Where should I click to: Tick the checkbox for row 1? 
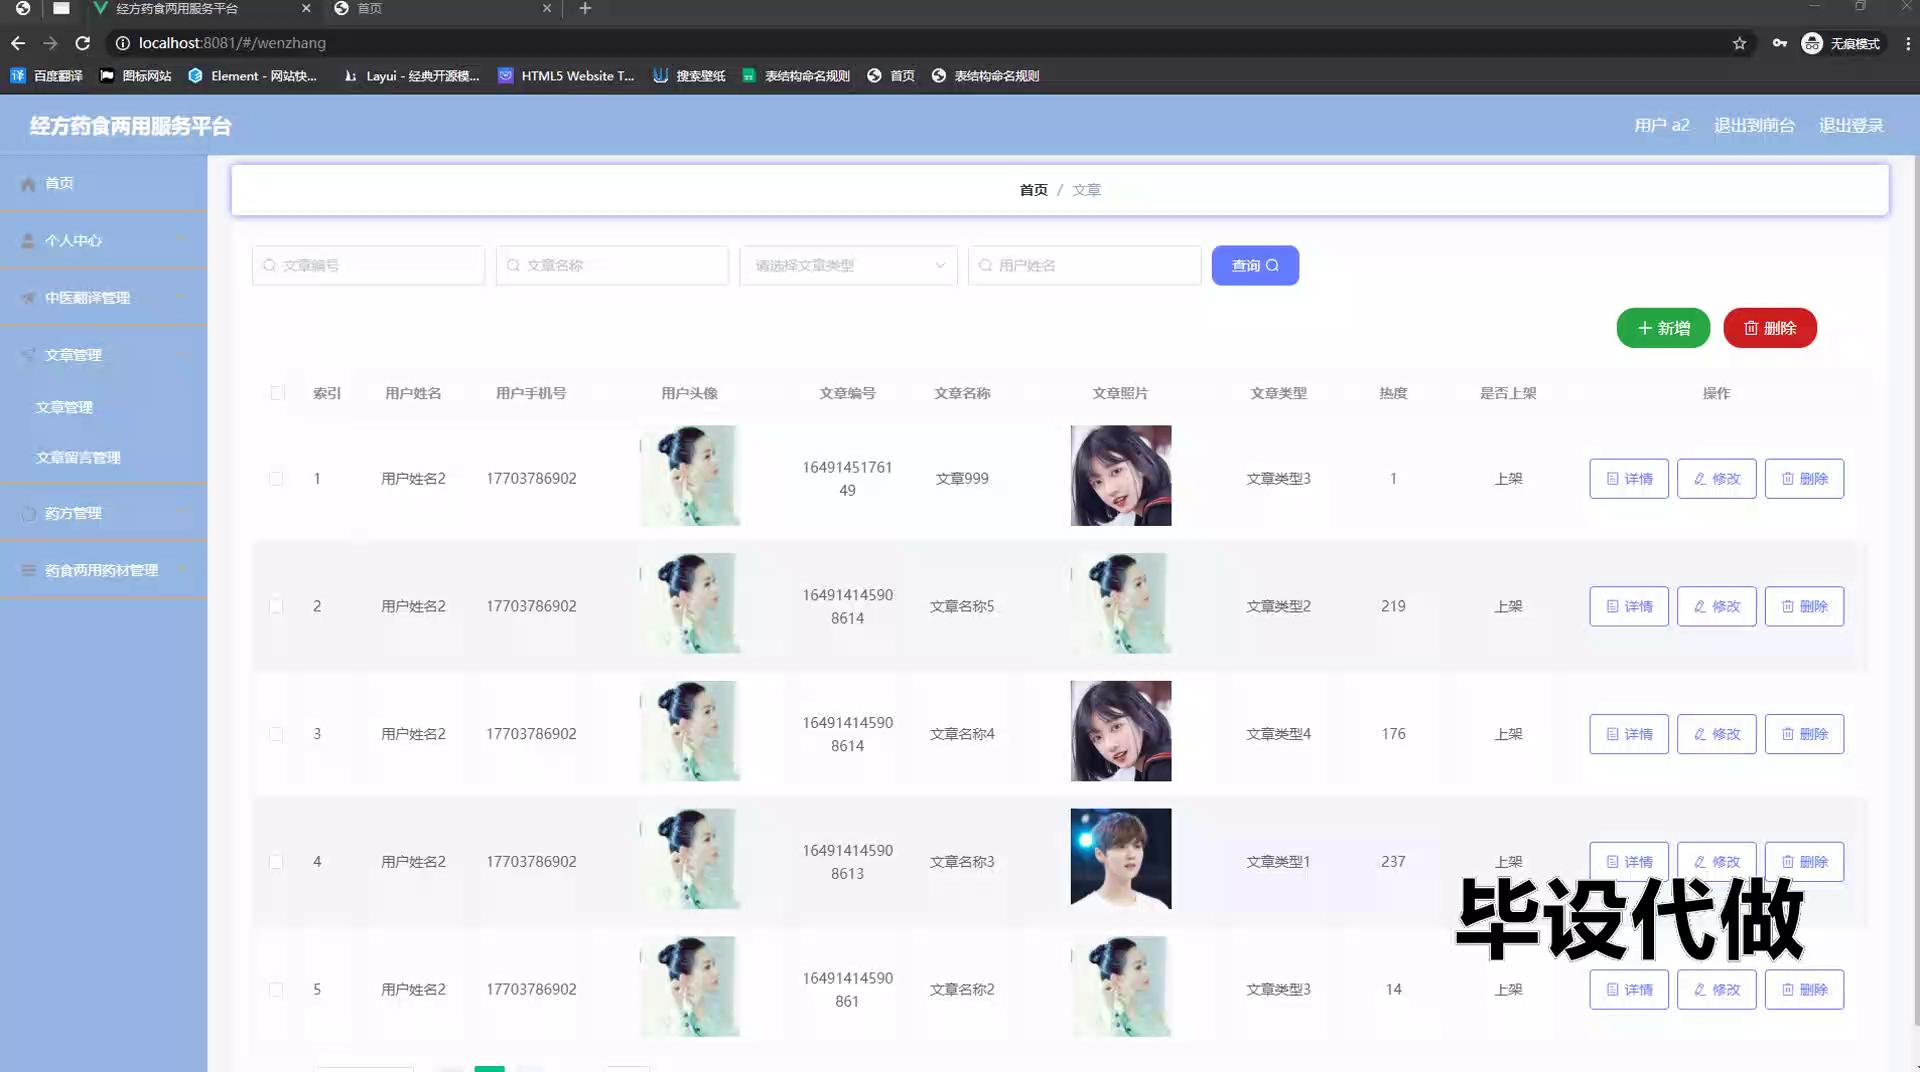(276, 479)
